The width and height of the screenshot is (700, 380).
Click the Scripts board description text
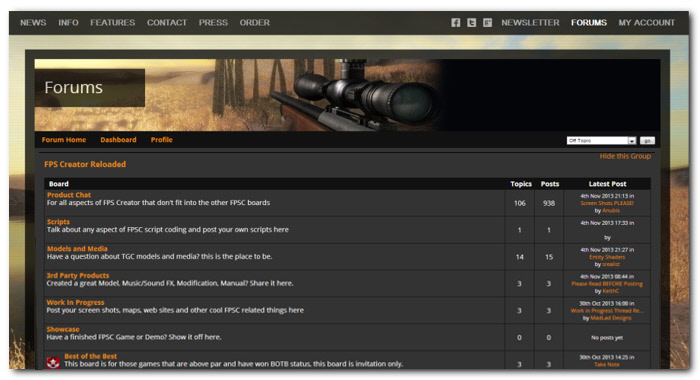168,230
